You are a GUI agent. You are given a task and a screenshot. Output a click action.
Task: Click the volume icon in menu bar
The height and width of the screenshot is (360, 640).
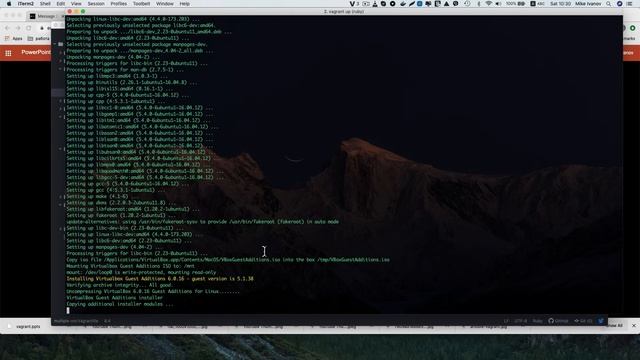click(x=498, y=4)
